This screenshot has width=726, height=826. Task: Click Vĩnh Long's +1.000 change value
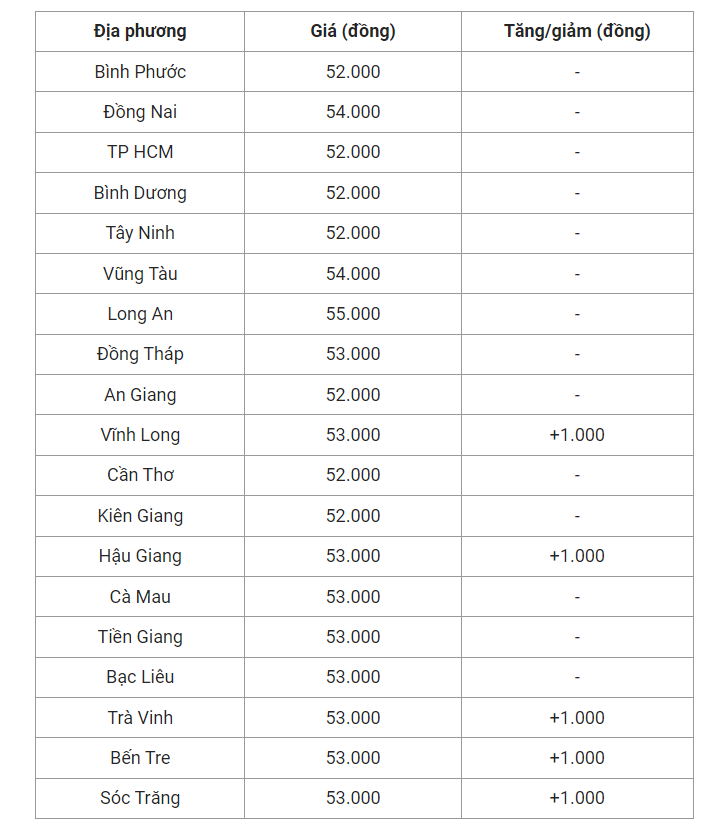click(x=577, y=435)
